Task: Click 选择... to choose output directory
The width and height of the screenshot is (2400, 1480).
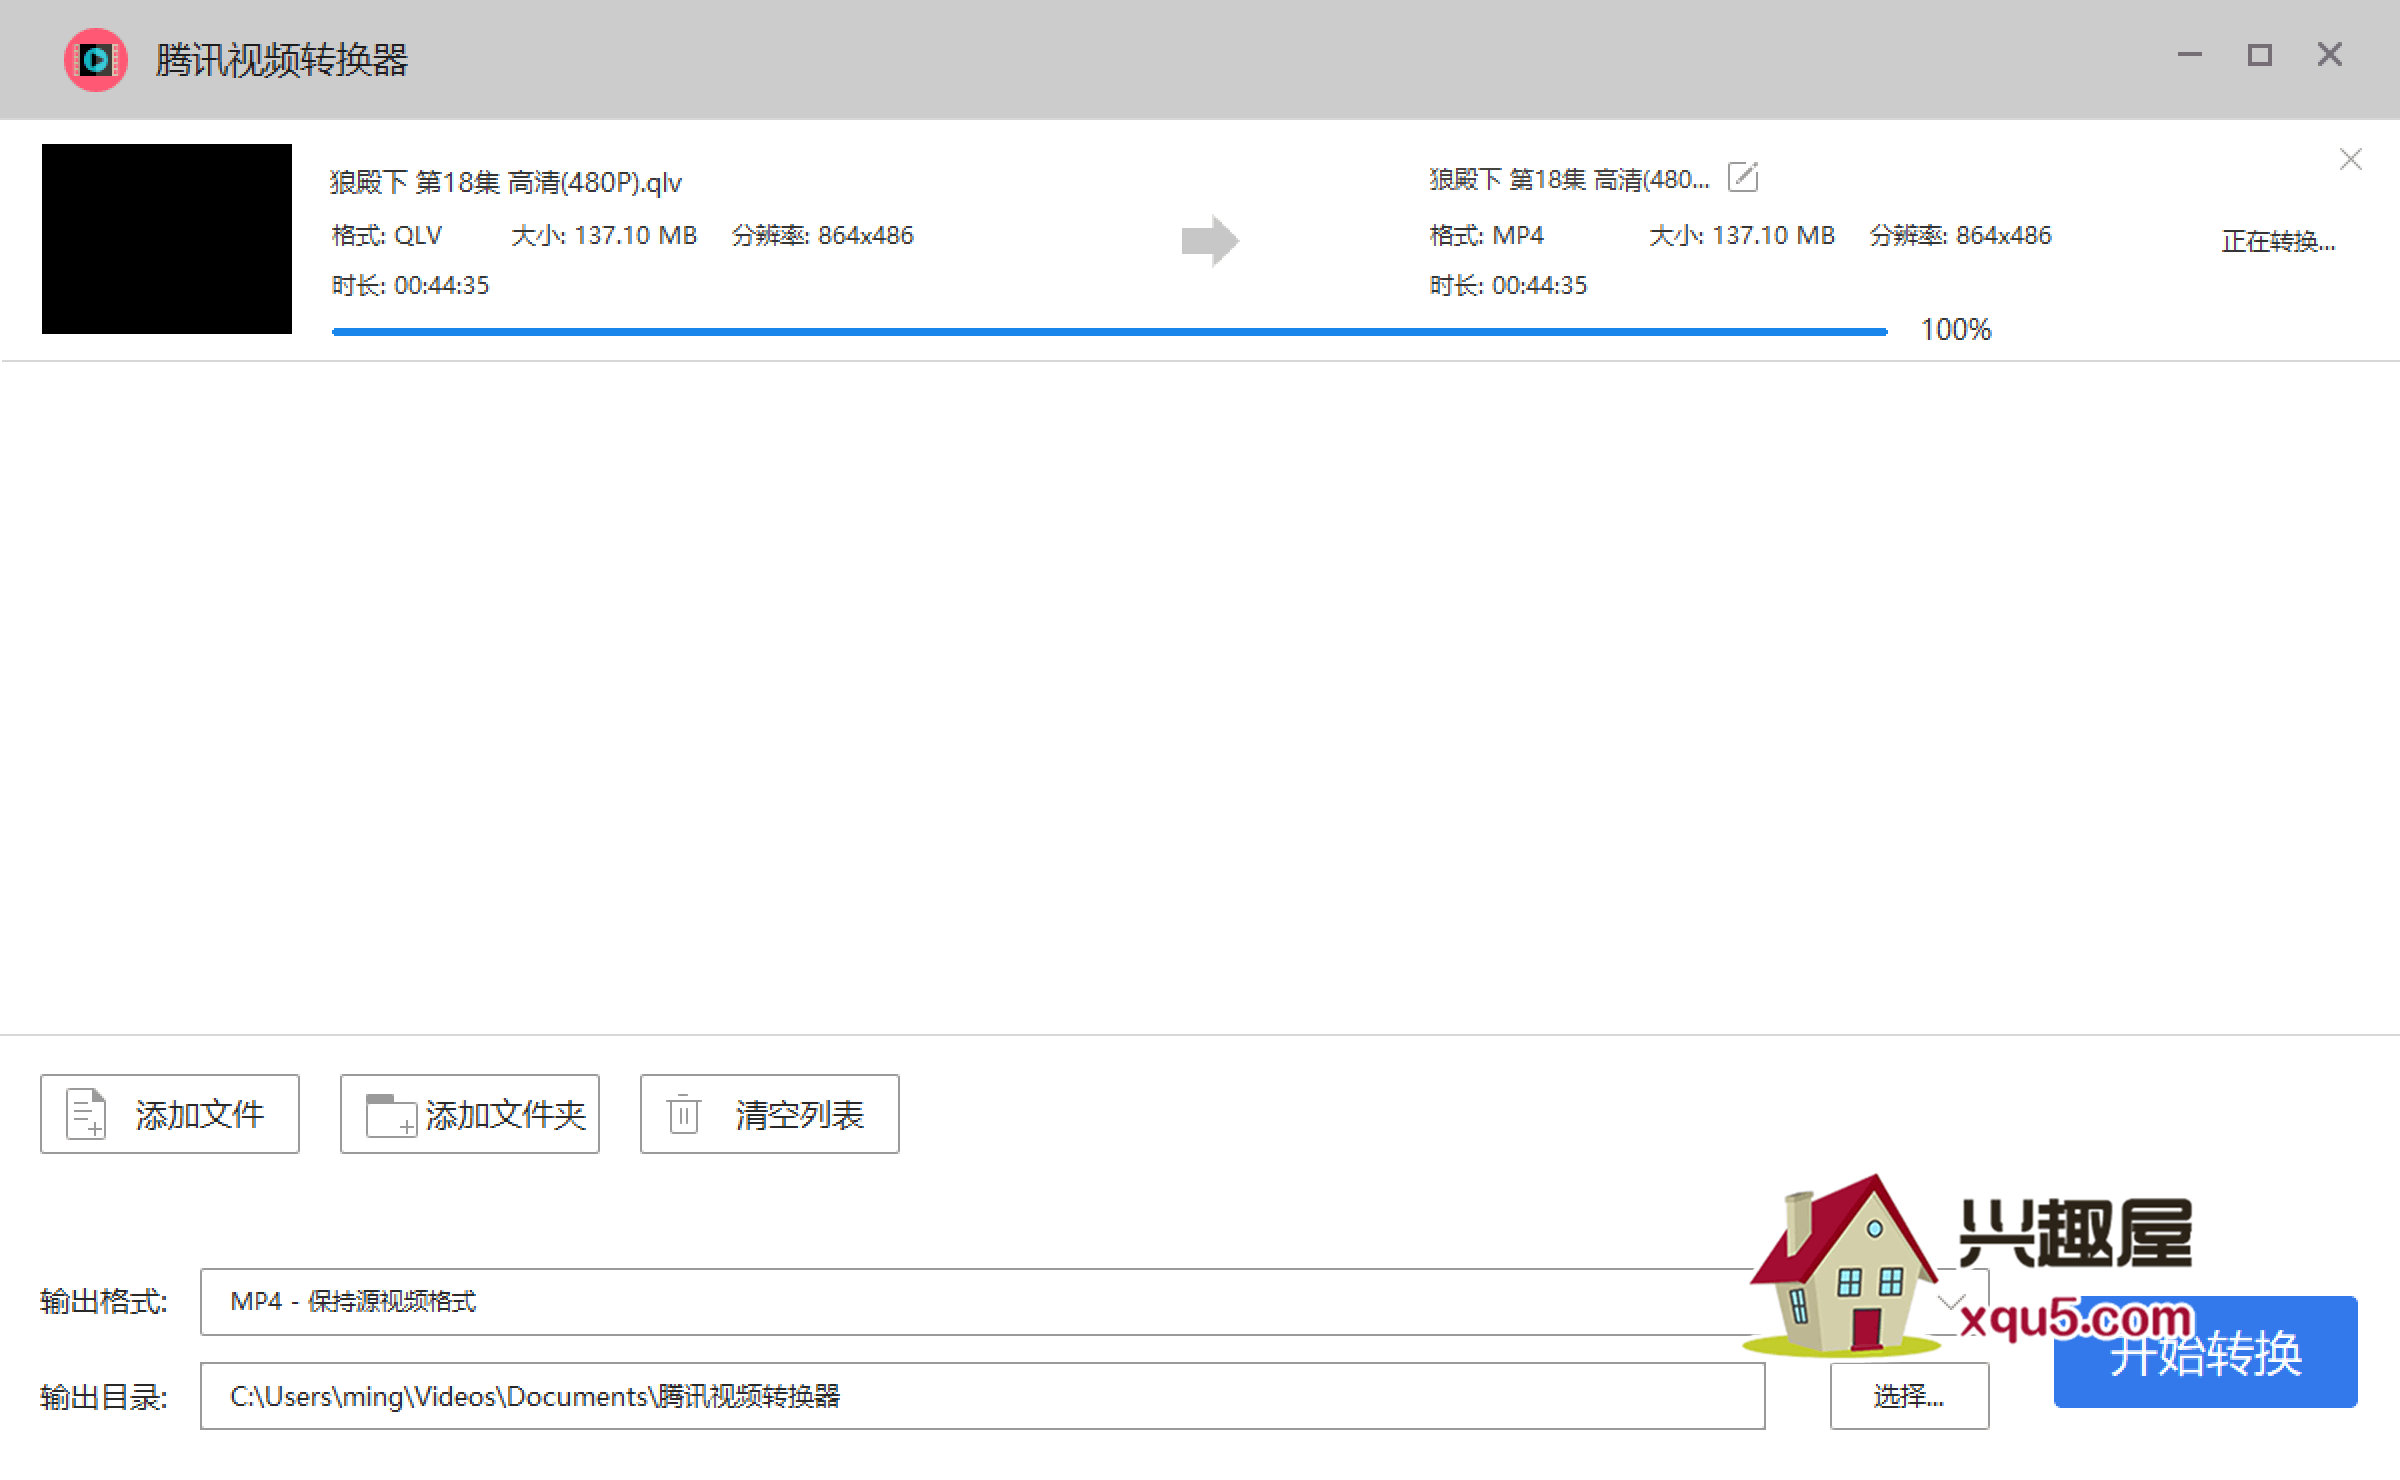Action: (1909, 1396)
